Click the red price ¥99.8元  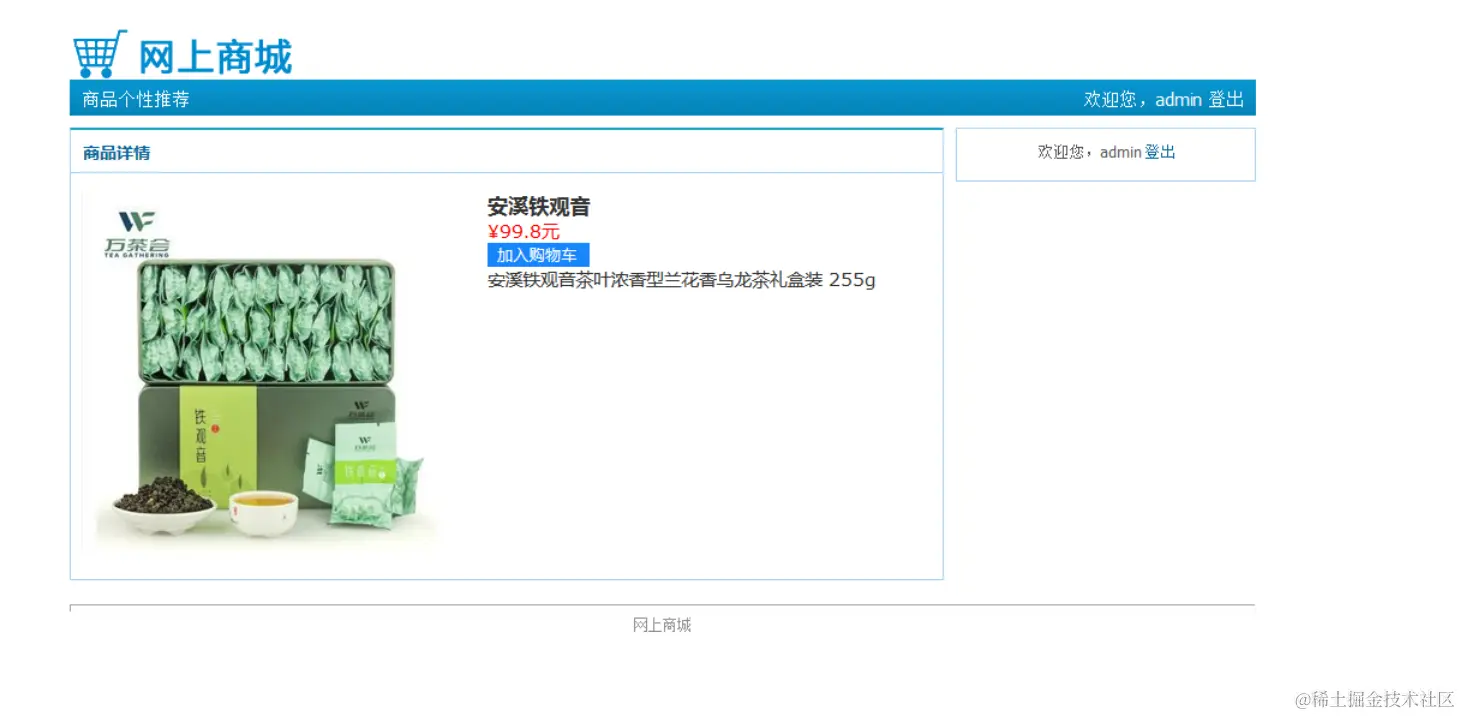[x=524, y=232]
